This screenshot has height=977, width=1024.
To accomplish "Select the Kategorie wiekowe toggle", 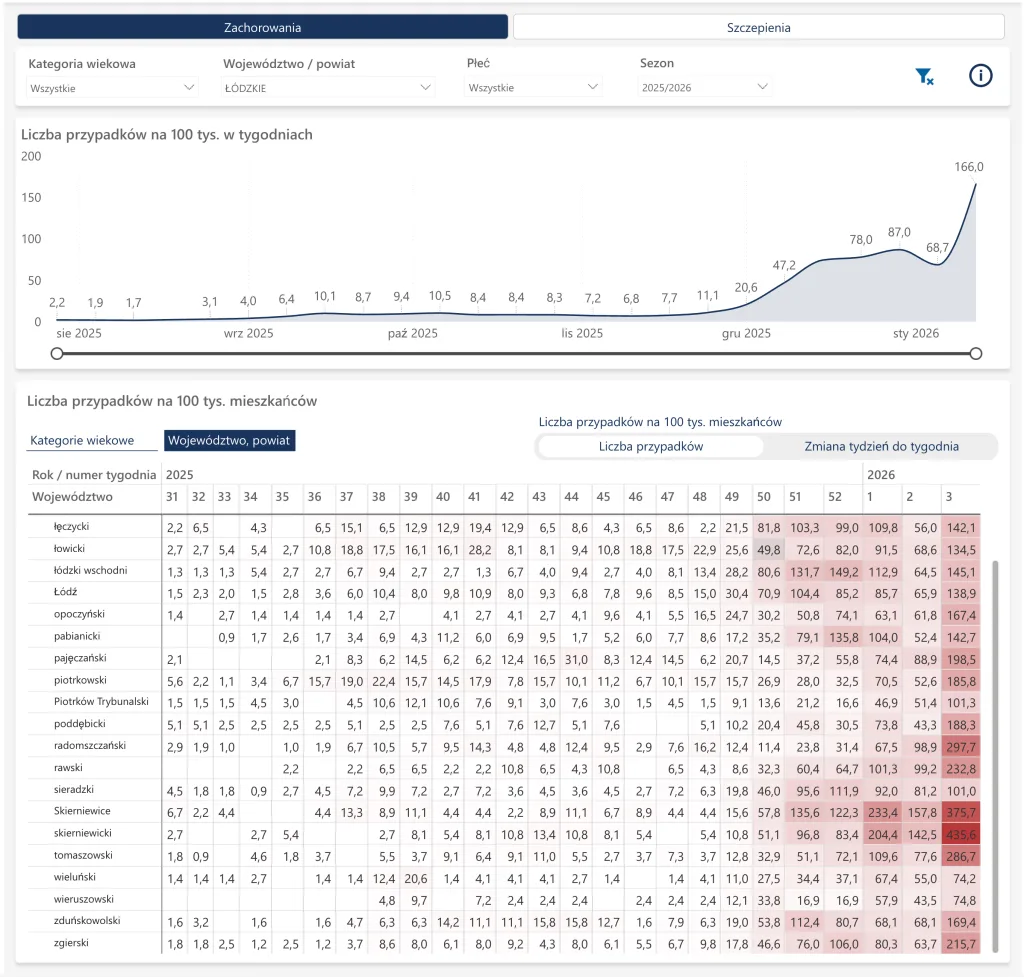I will (82, 441).
